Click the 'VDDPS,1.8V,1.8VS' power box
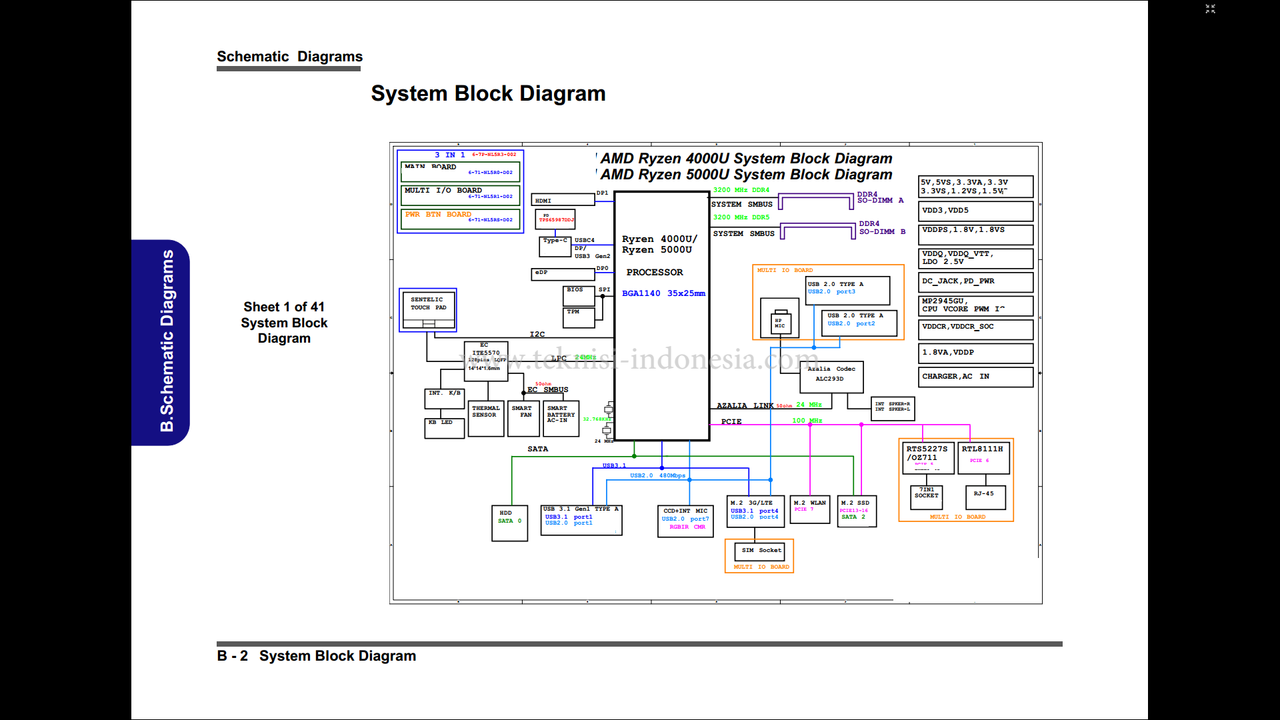This screenshot has height=720, width=1280. coord(977,234)
